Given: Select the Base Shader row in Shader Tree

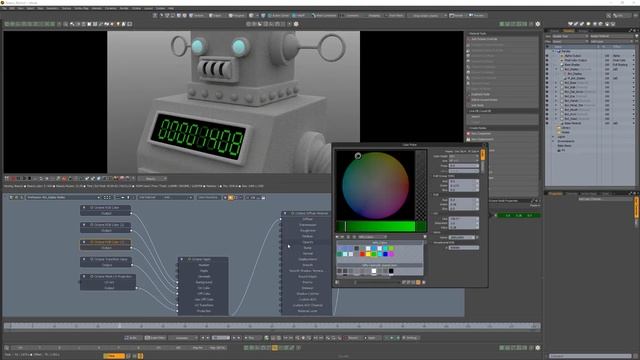Looking at the screenshot, I should (572, 65).
